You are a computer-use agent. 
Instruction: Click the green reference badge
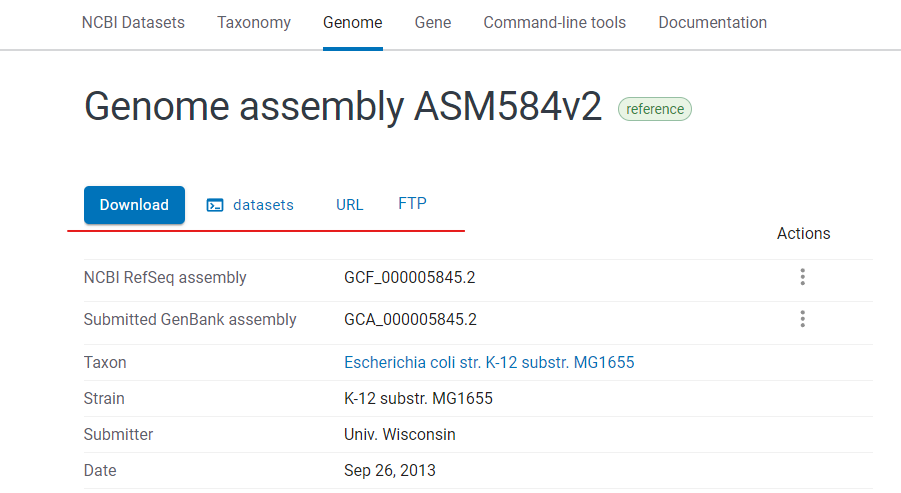click(655, 109)
